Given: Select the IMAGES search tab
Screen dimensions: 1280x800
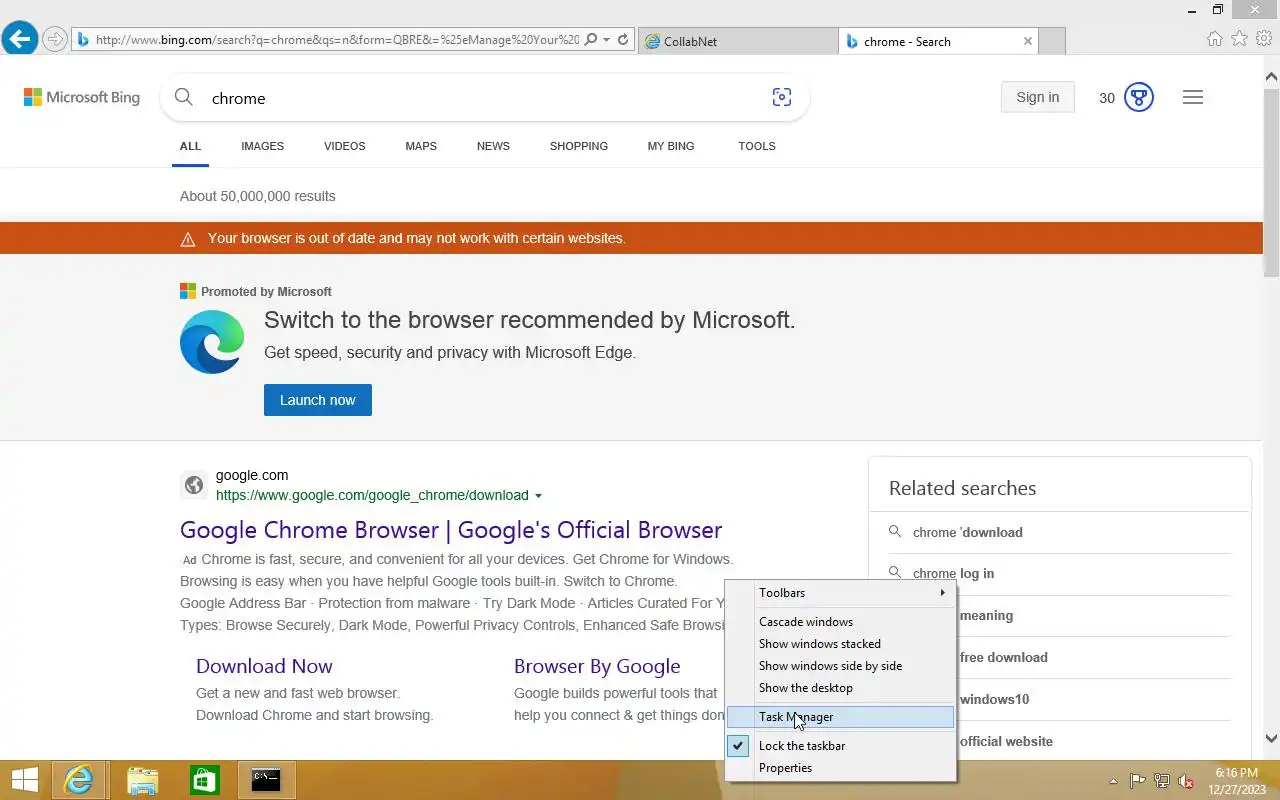Looking at the screenshot, I should 262,146.
